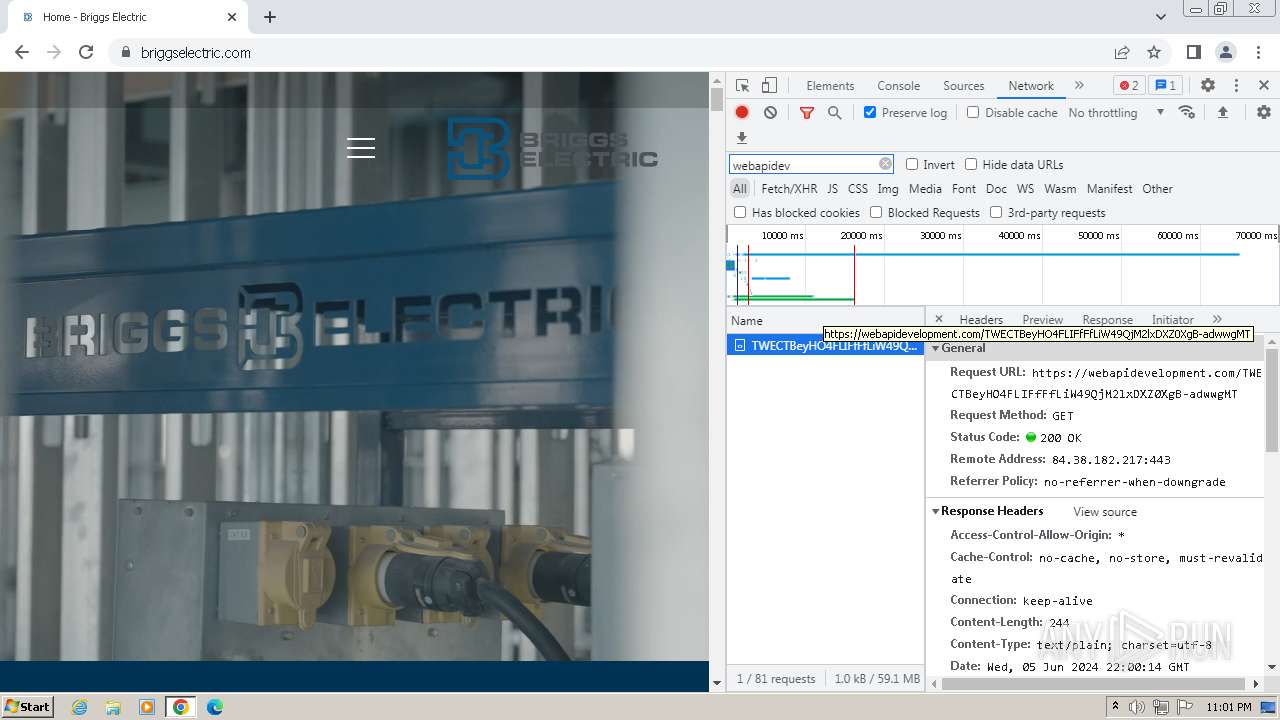The width and height of the screenshot is (1280, 720).
Task: Click the export HAR download icon
Action: click(742, 138)
